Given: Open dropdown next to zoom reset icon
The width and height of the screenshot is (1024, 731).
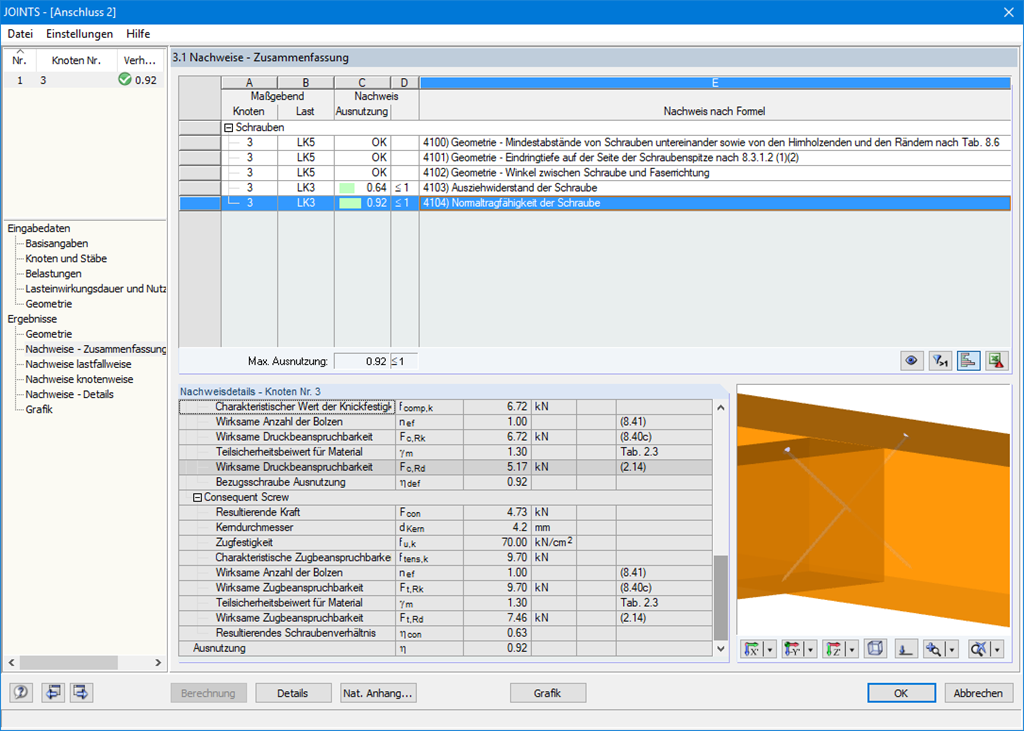Looking at the screenshot, I should pos(997,649).
